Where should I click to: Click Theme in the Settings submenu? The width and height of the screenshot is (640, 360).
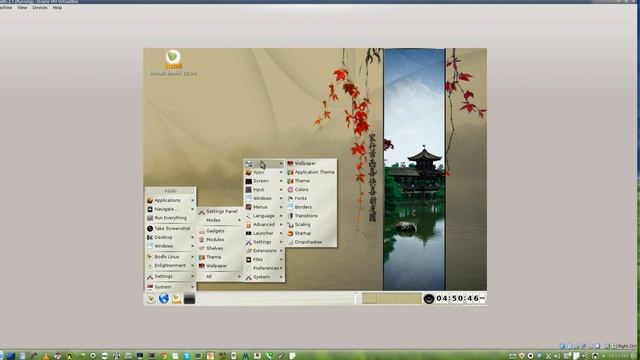pos(220,257)
